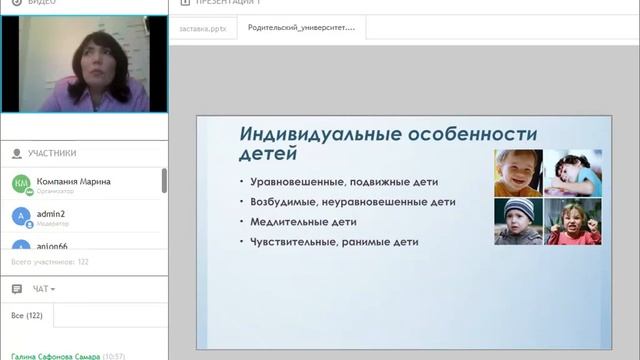
Task: Click the Всего участников: 122 counter
Action: (x=50, y=262)
